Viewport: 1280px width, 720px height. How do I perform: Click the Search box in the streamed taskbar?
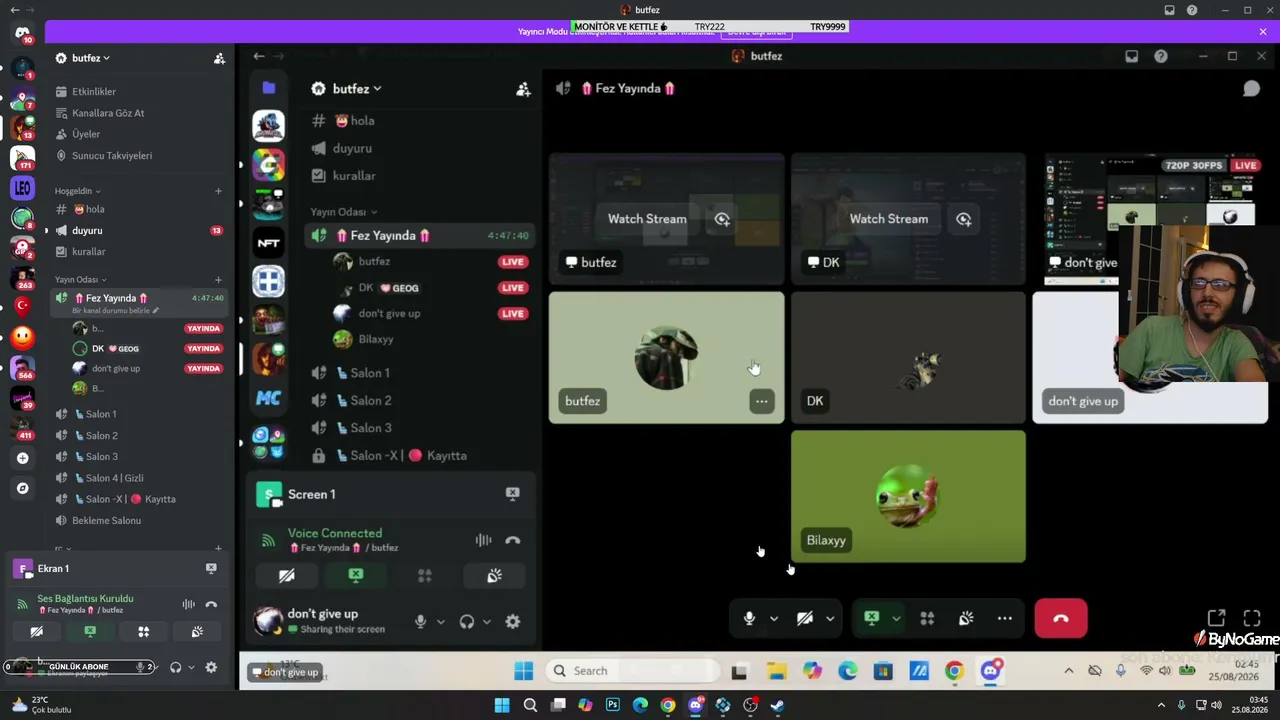[632, 671]
